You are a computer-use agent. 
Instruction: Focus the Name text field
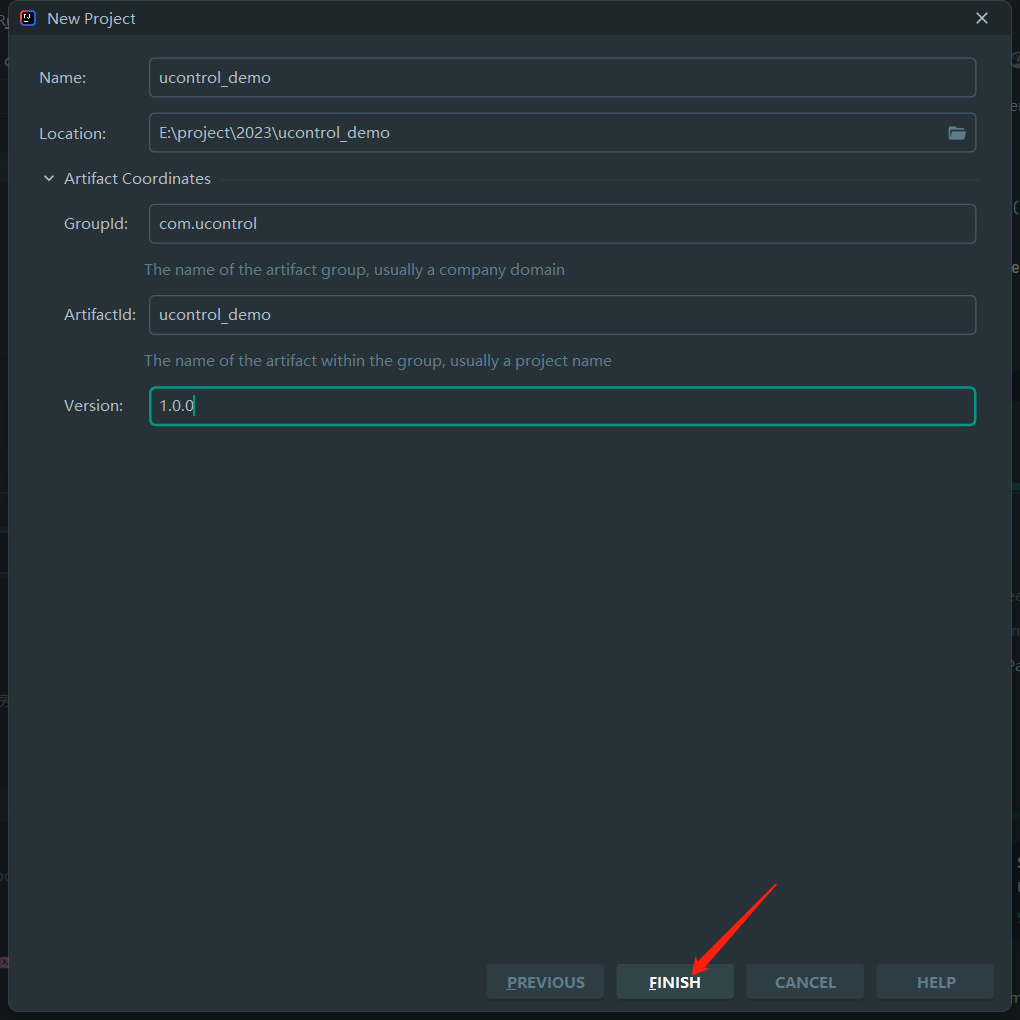pos(561,78)
